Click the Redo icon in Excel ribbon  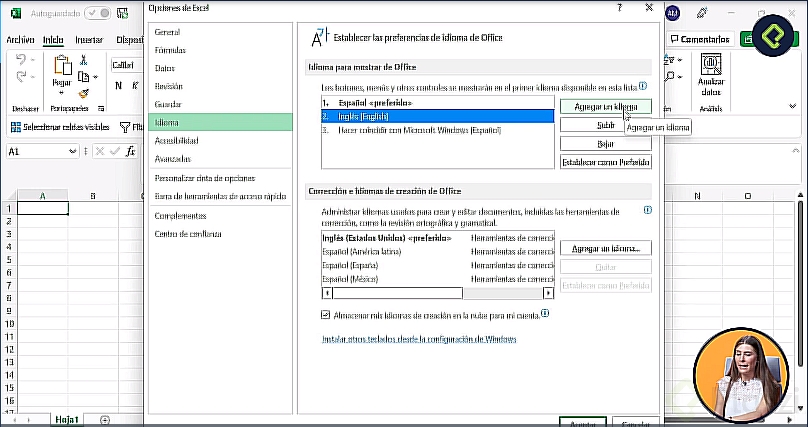pos(21,77)
